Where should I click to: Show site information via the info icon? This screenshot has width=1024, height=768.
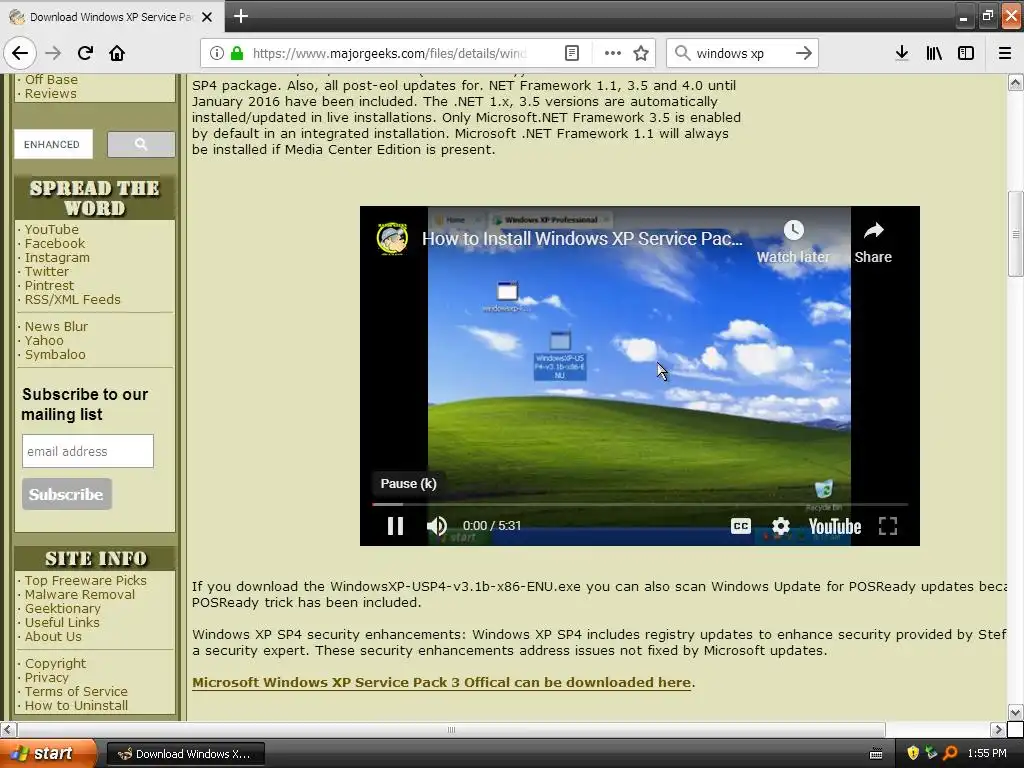coord(217,53)
